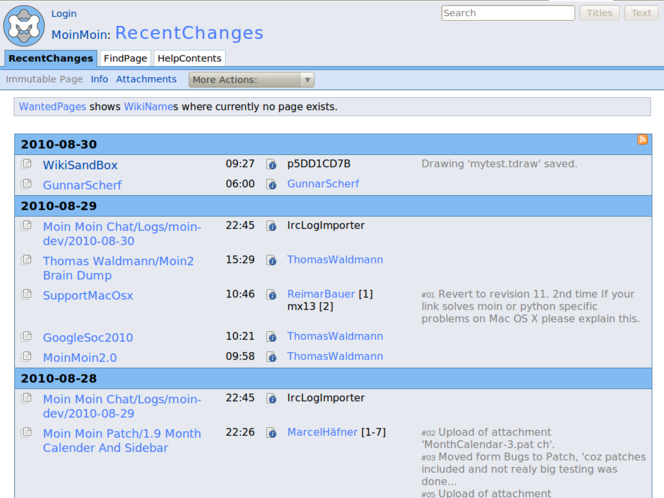Click the info icon in WikiSandBox row
664x498 pixels.
(271, 165)
